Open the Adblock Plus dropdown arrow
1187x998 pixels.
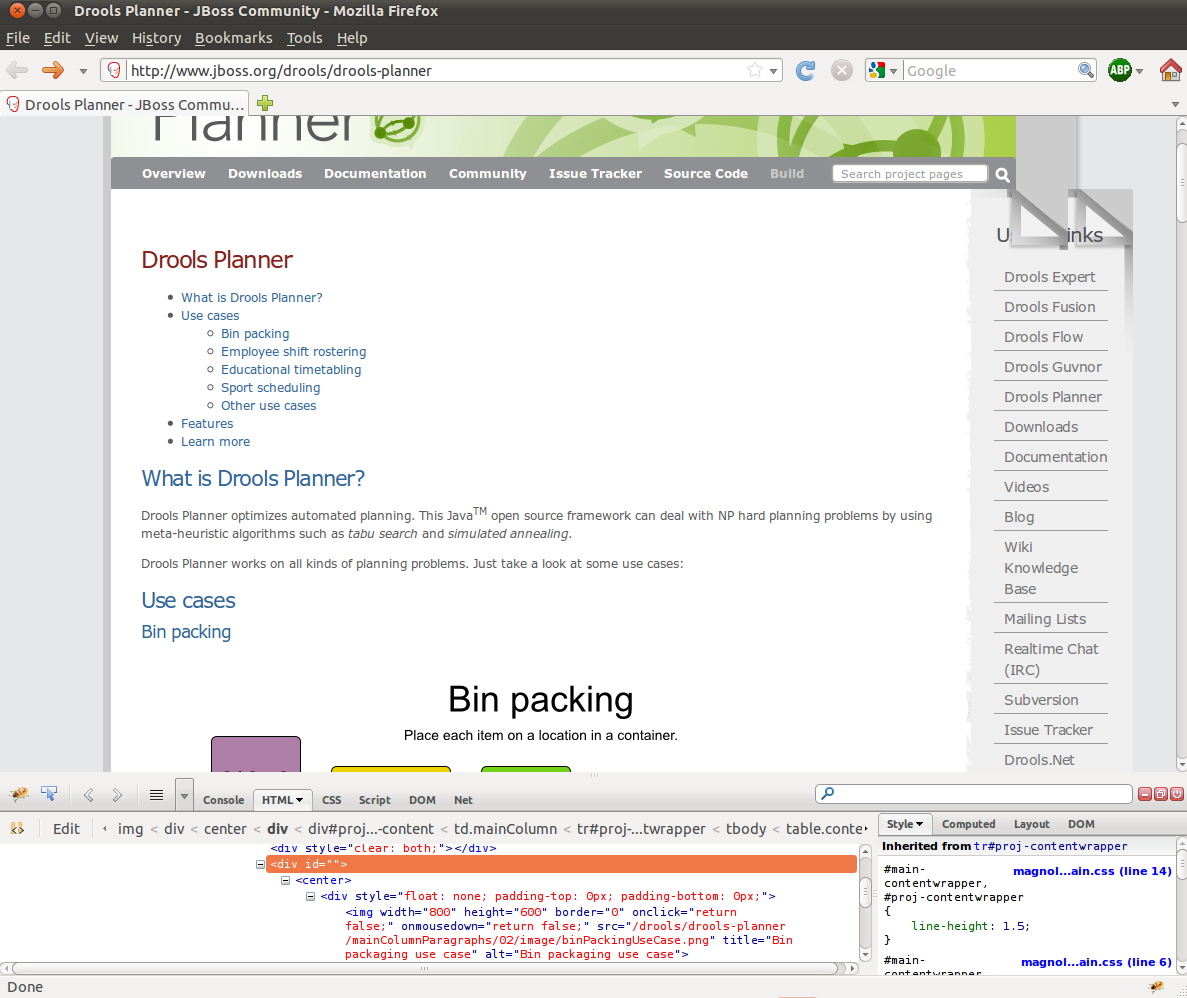pos(1139,71)
